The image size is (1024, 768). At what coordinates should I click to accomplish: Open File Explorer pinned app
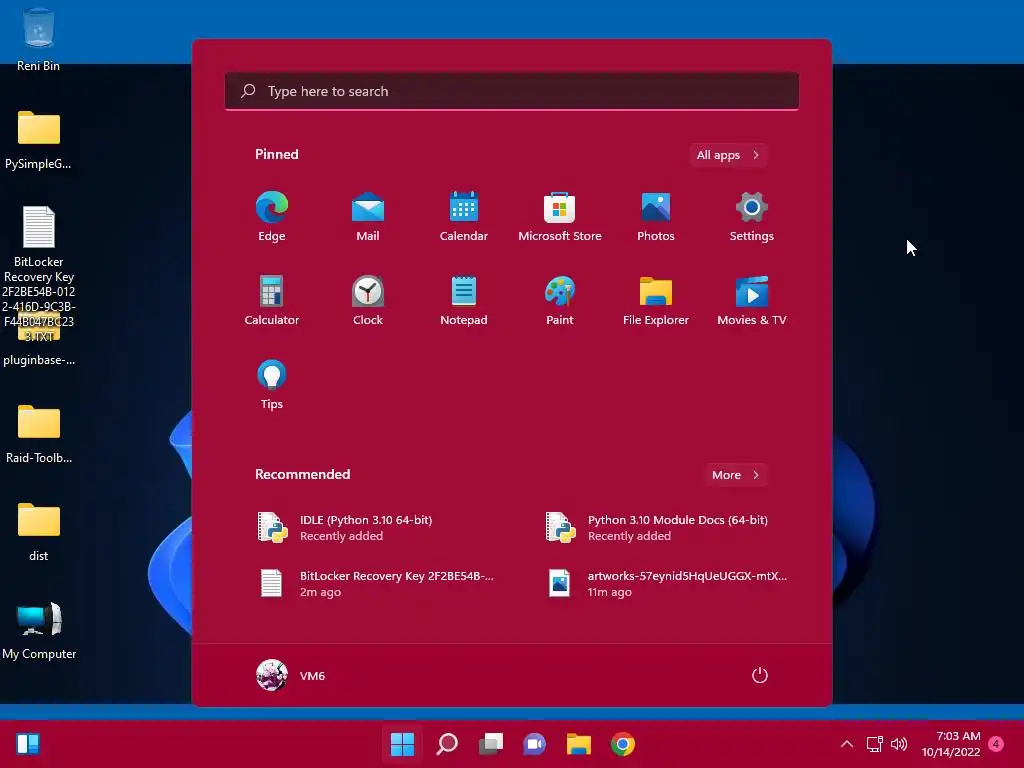click(x=656, y=300)
